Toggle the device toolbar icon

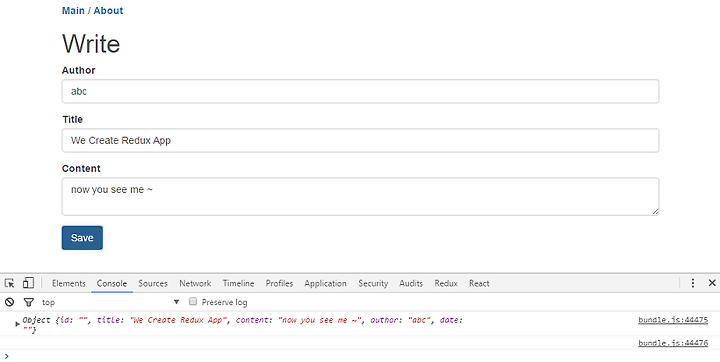[28, 283]
